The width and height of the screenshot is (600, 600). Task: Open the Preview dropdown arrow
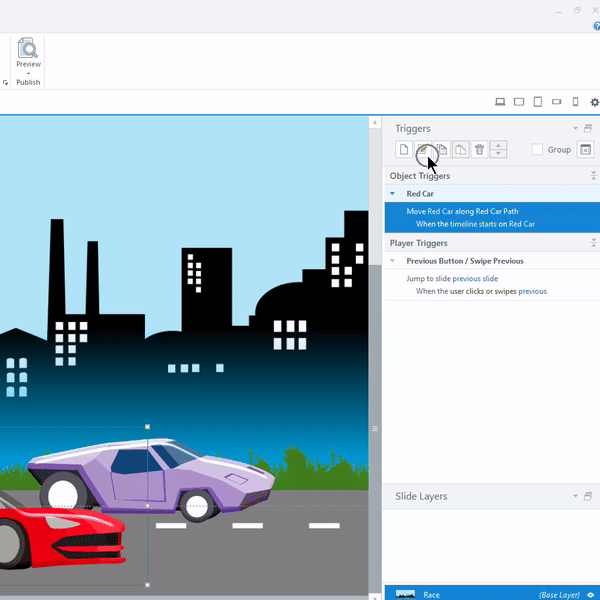[x=28, y=73]
